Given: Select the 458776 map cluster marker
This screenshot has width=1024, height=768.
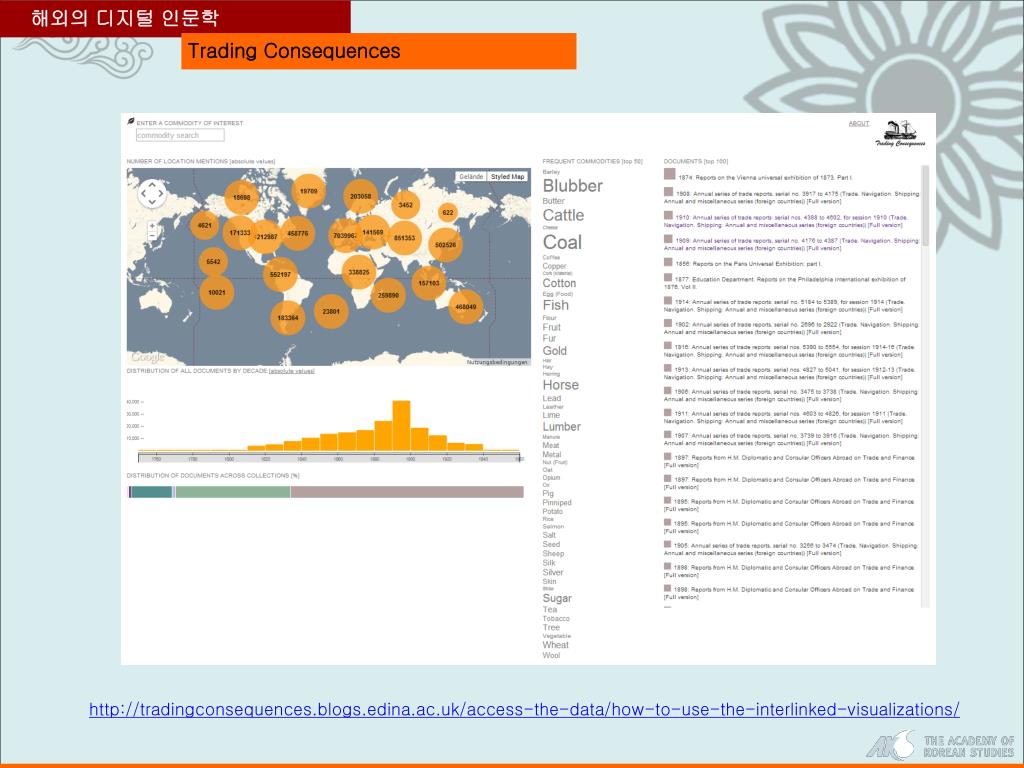Looking at the screenshot, I should 298,233.
